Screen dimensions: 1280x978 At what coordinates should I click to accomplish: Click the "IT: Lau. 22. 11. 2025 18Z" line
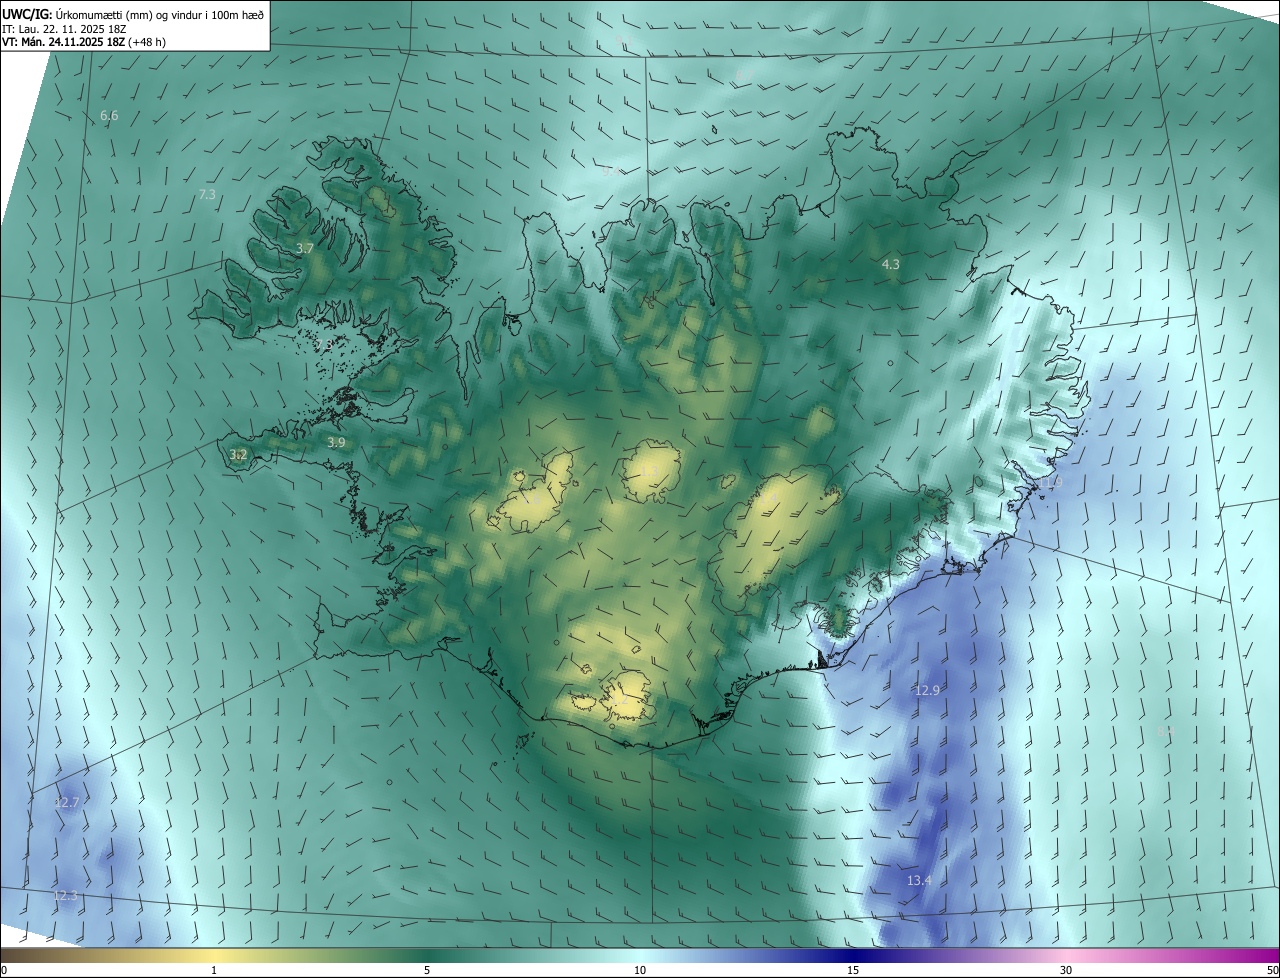click(65, 29)
